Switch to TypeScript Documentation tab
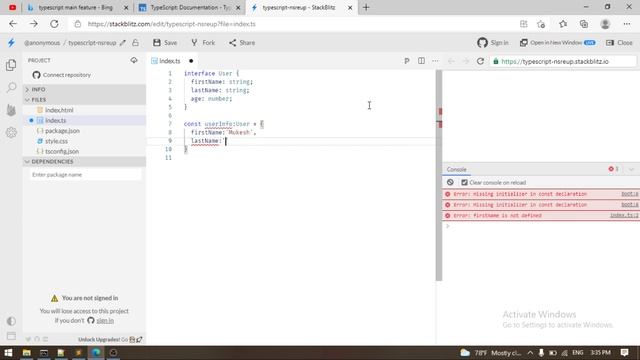Viewport: 640px width, 360px height. click(x=189, y=7)
